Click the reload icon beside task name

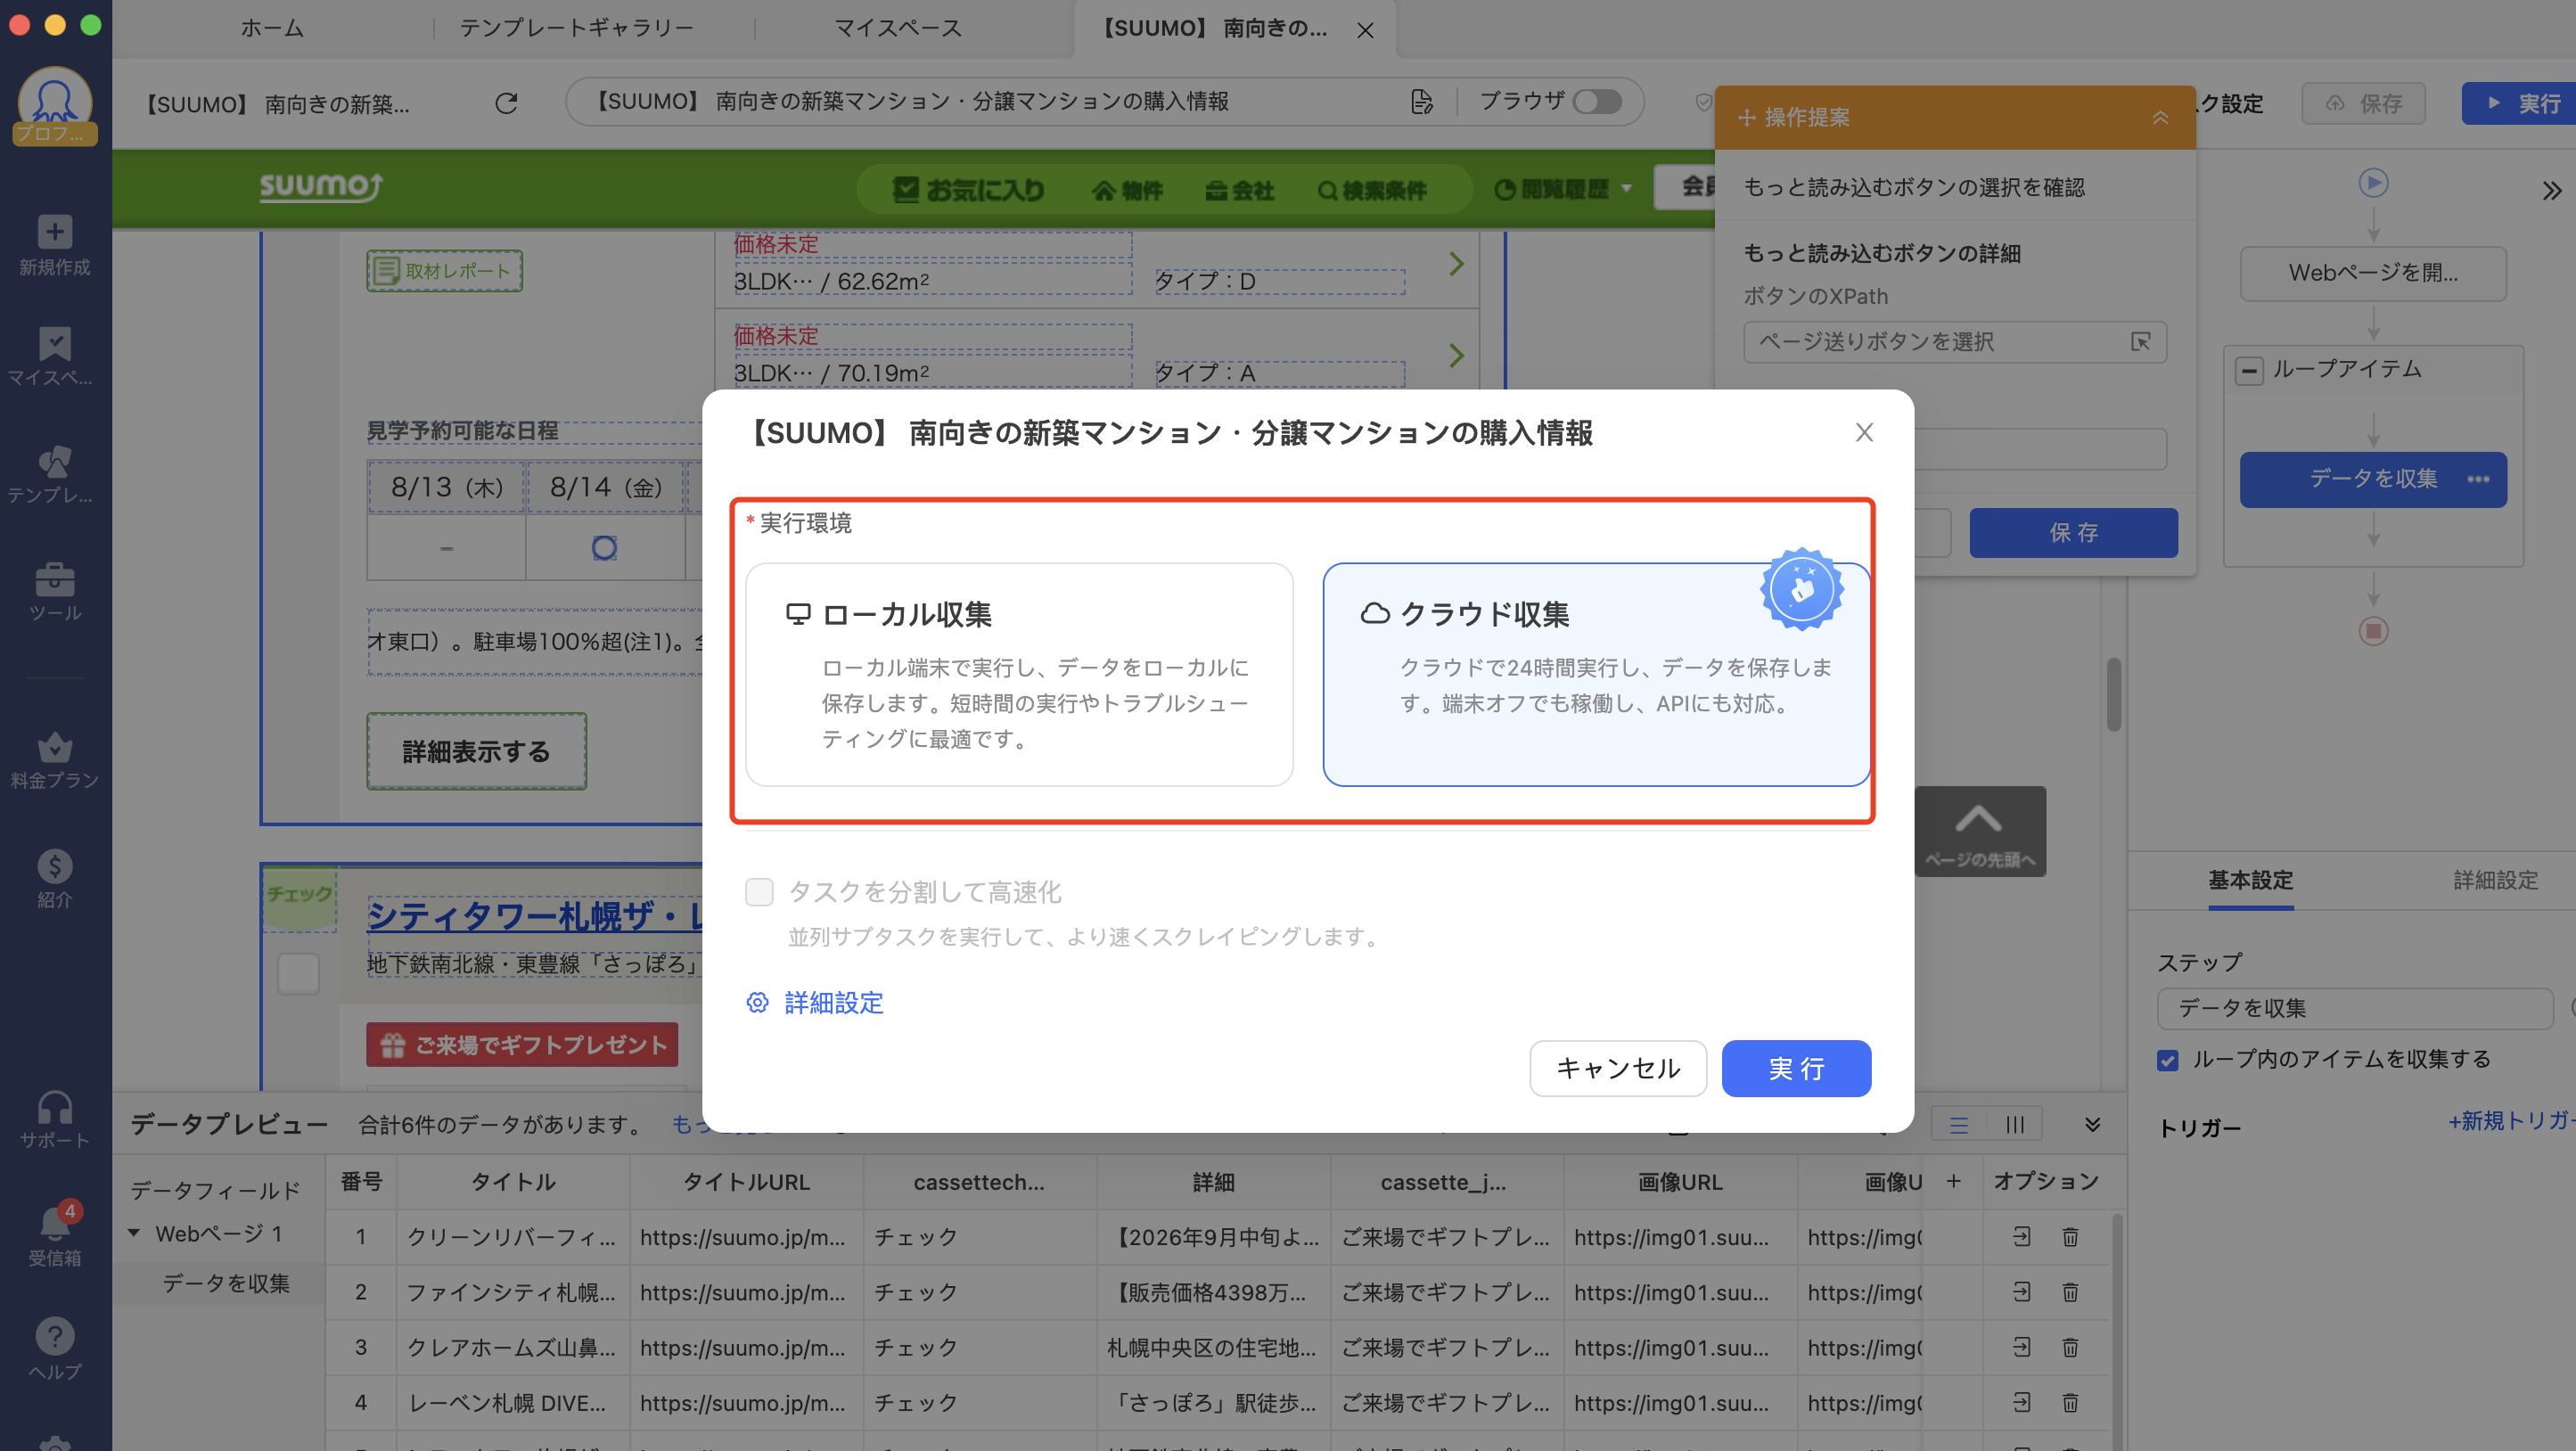point(506,103)
